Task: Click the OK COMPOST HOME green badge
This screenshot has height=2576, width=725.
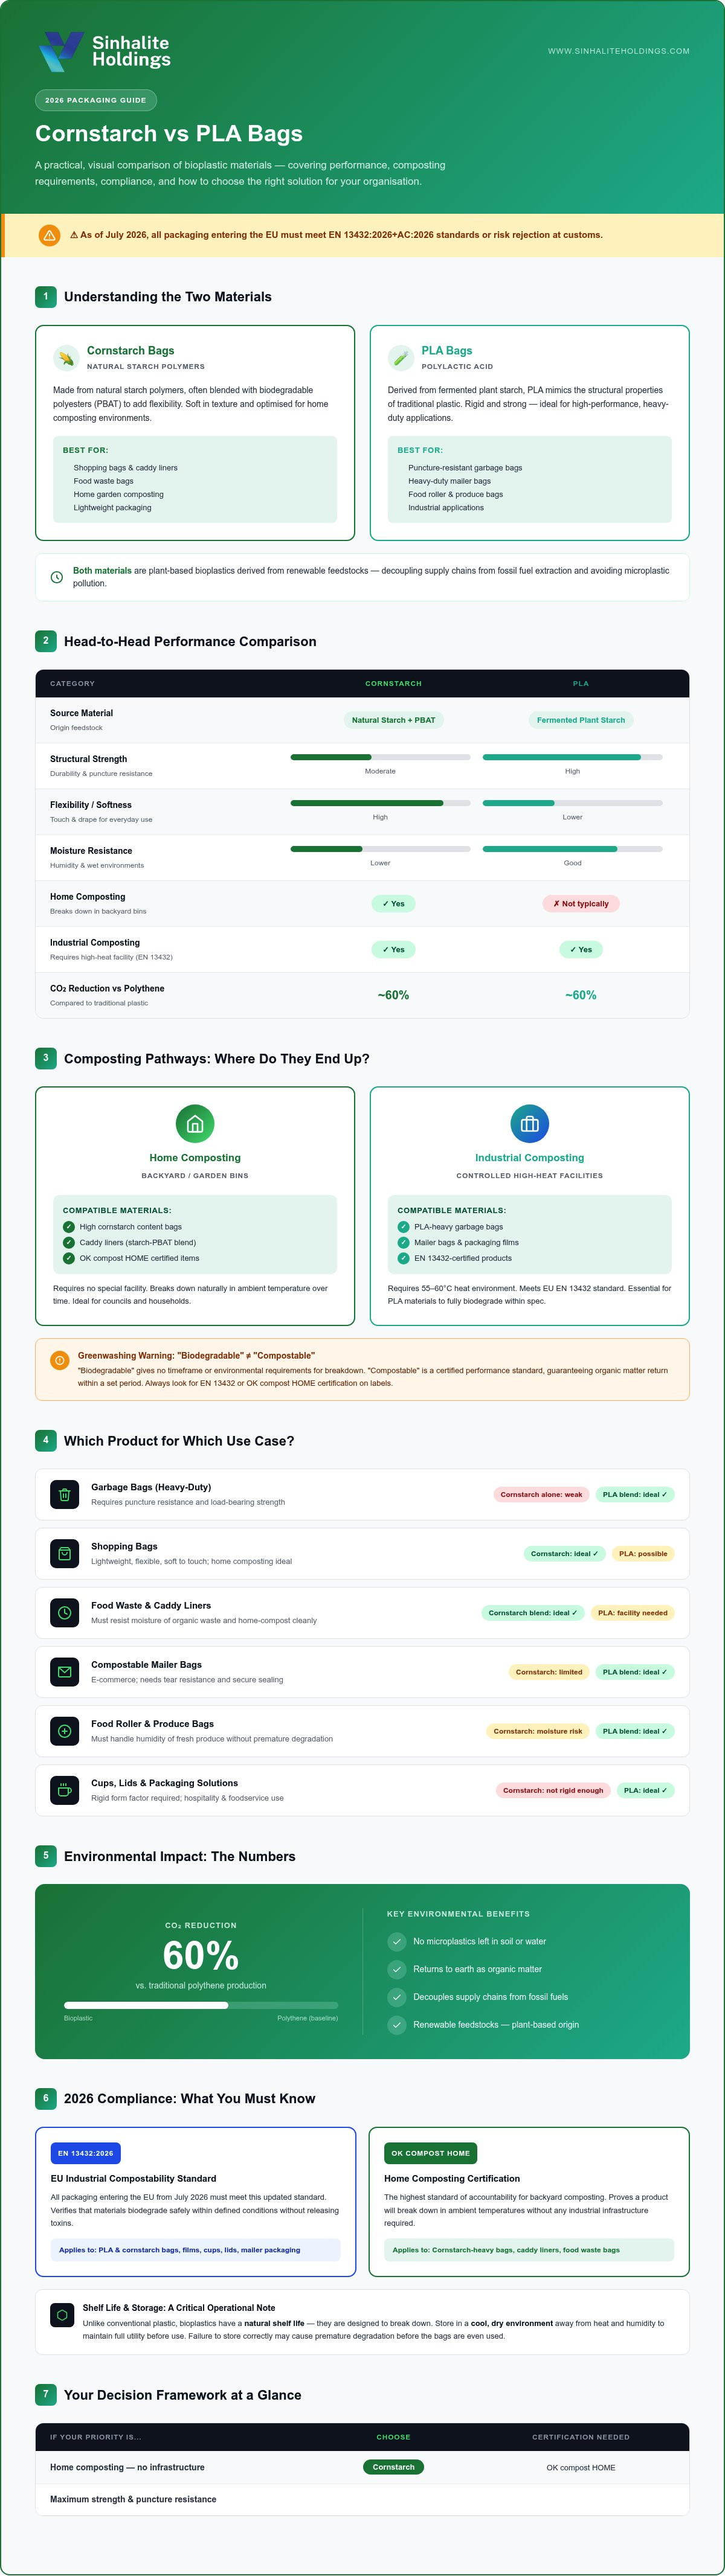Action: tap(430, 2153)
